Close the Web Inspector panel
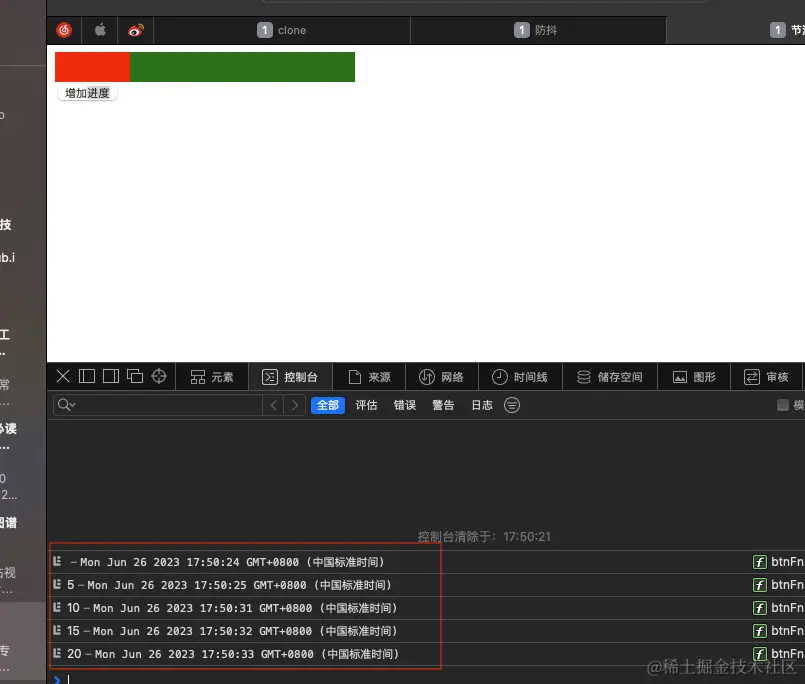Viewport: 805px width, 684px height. point(63,376)
